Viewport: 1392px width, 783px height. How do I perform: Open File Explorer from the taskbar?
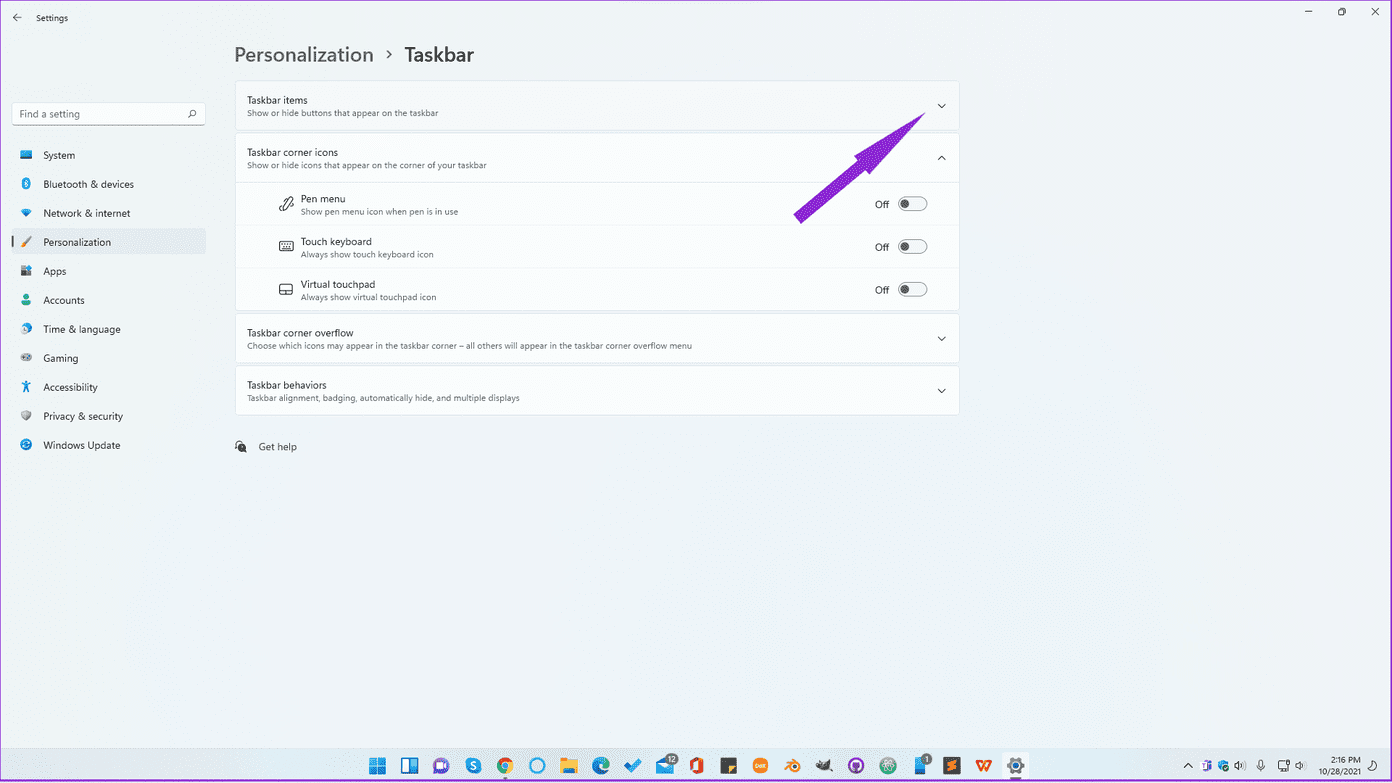pyautogui.click(x=569, y=766)
